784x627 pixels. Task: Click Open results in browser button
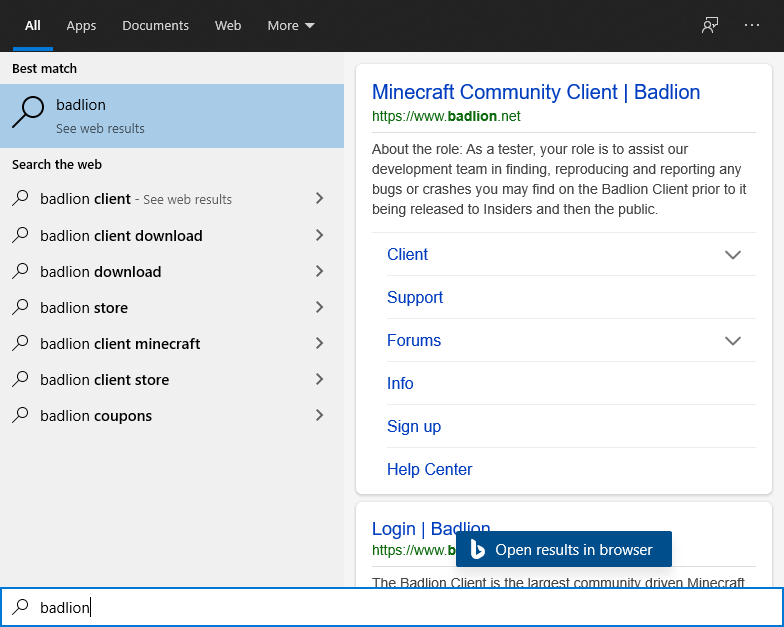pyautogui.click(x=564, y=549)
